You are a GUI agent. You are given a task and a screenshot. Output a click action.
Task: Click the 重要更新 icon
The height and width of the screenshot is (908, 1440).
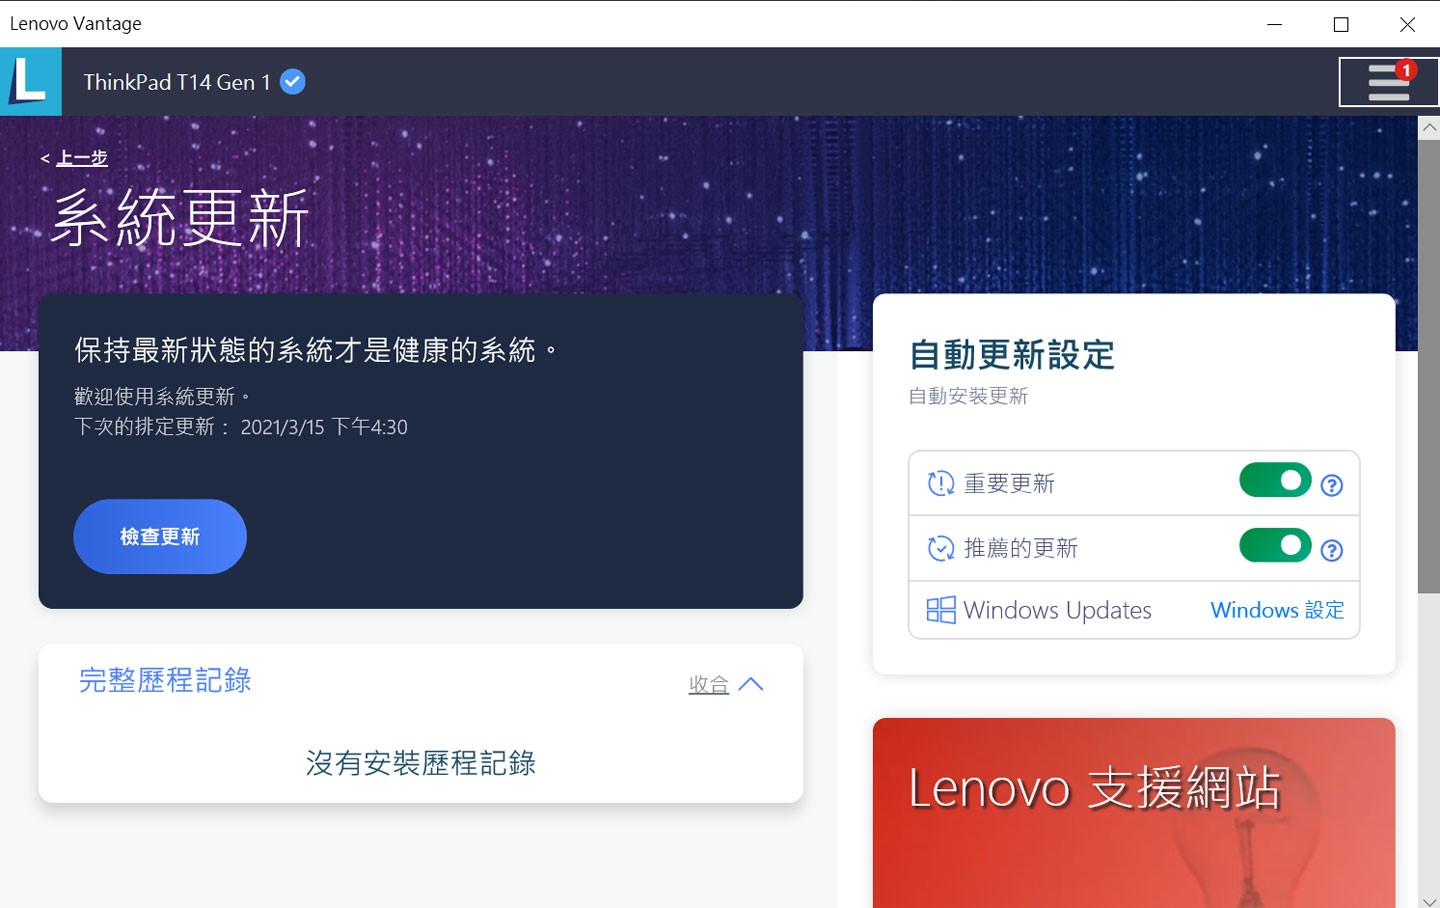(941, 484)
